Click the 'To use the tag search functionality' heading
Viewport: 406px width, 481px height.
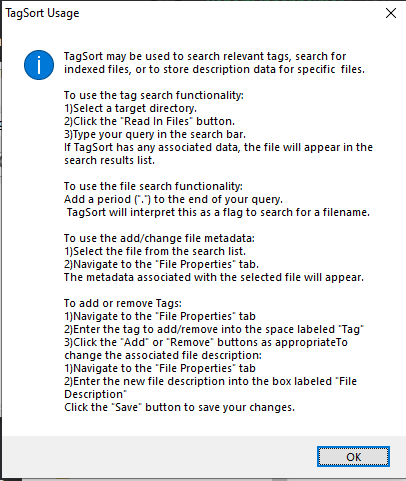154,95
